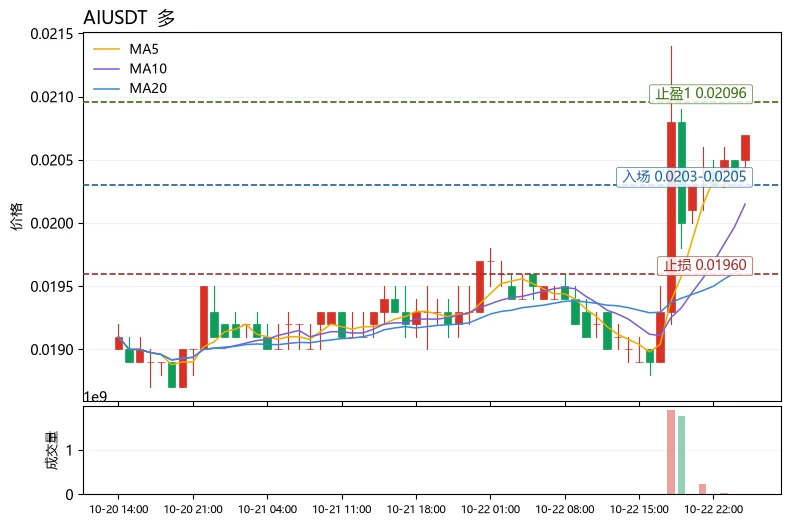Click the chart title AIUSDT 多

coord(129,18)
